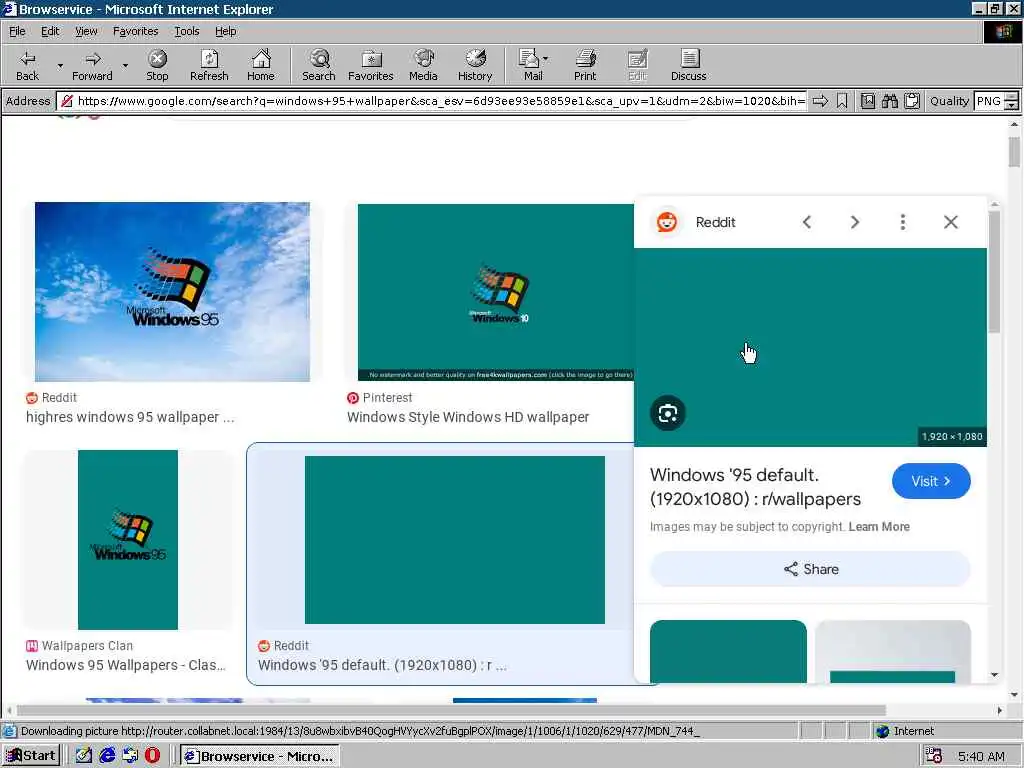Click the main page vertical scrollbar up arrow
The image size is (1024, 768).
(1014, 124)
